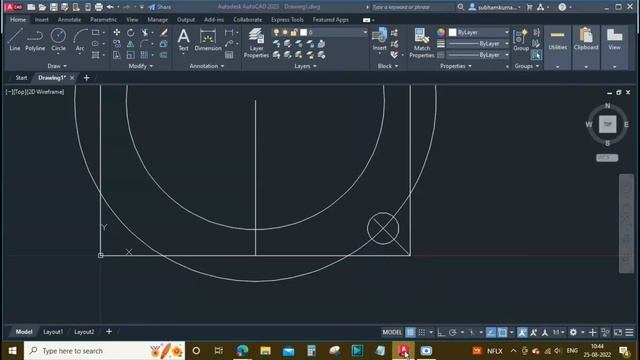Toggle ortho mode in status bar
This screenshot has width=640, height=360.
tap(441, 332)
